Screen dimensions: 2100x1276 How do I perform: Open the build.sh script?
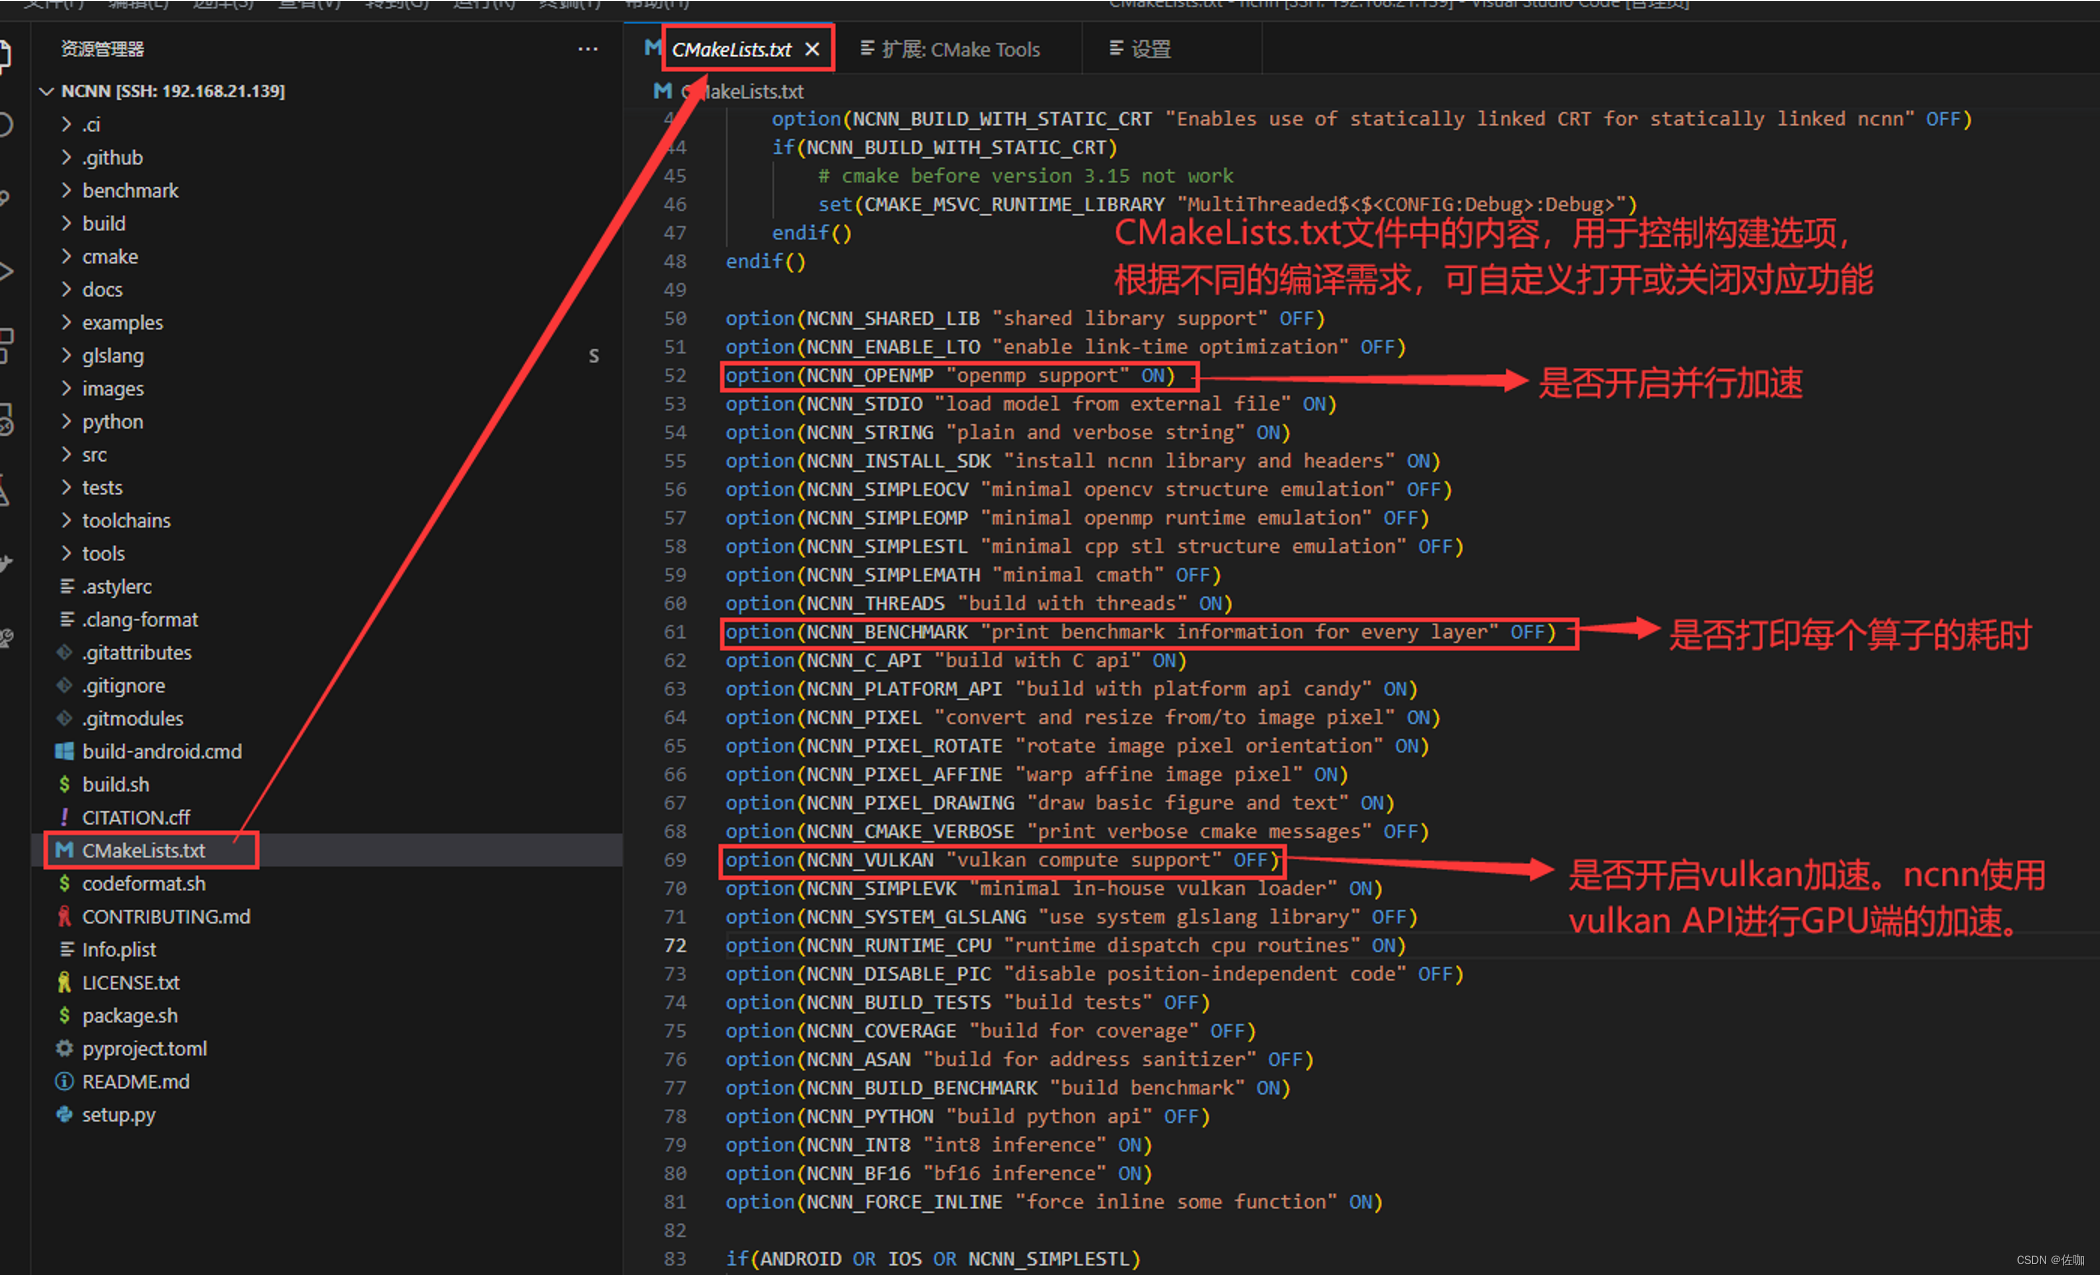[x=115, y=784]
